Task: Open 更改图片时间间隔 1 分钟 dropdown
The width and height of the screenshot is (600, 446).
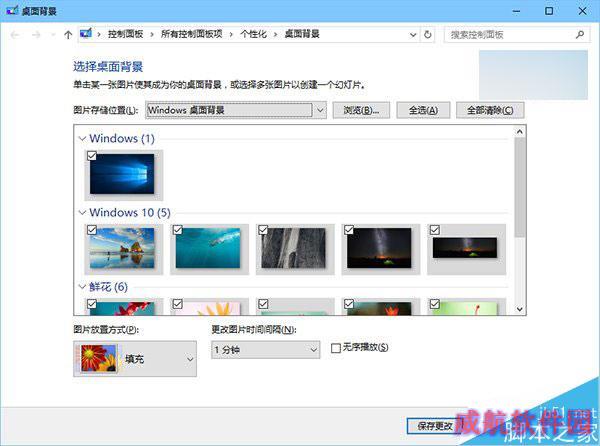Action: 266,350
